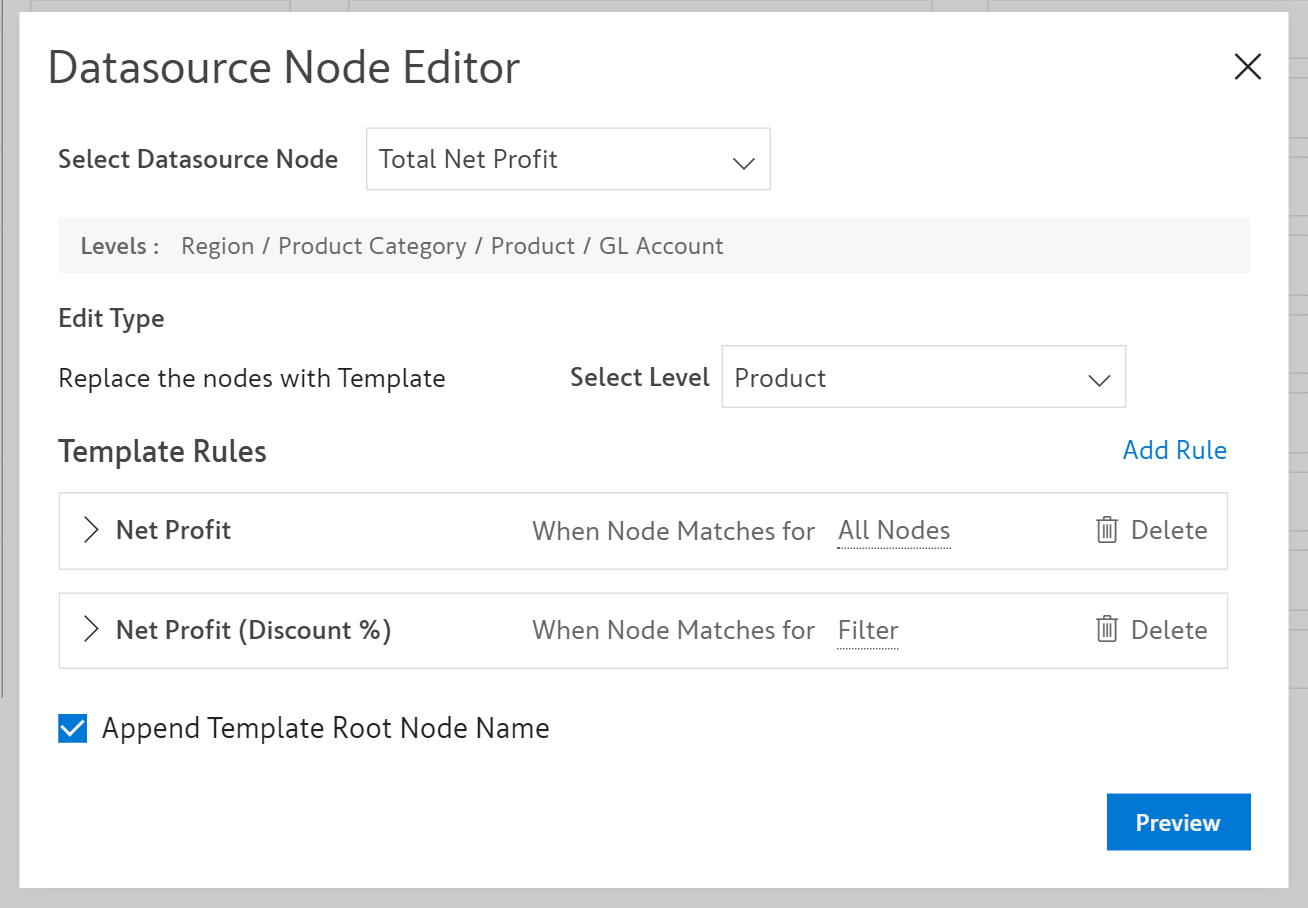Click GL Account in the Levels path
The image size is (1308, 908).
pyautogui.click(x=661, y=246)
